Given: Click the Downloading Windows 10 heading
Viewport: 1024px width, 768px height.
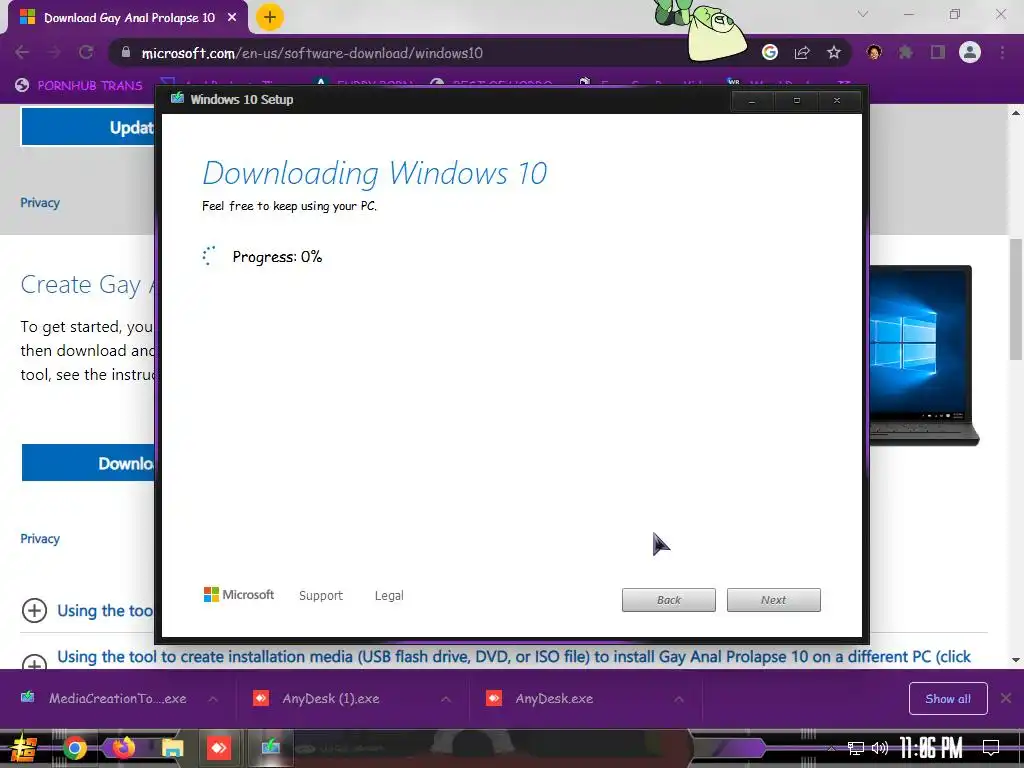Looking at the screenshot, I should coord(374,173).
